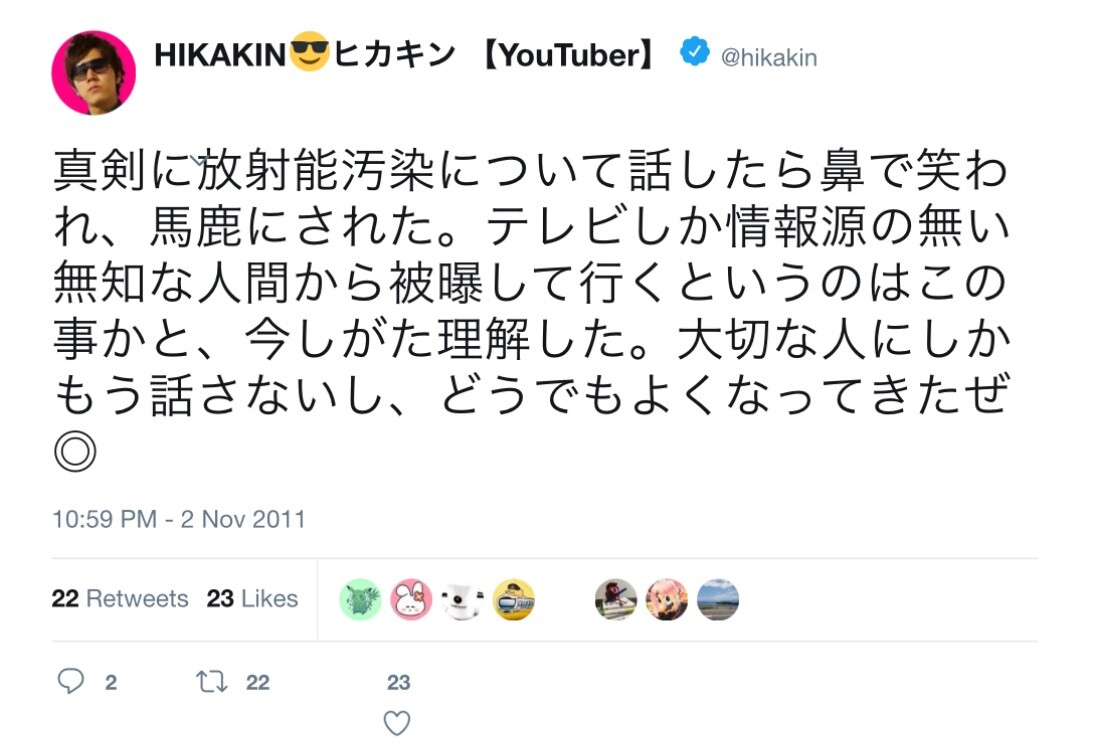Image resolution: width=1101 pixels, height=743 pixels.
Task: Open the green creature liker avatar
Action: [x=360, y=600]
